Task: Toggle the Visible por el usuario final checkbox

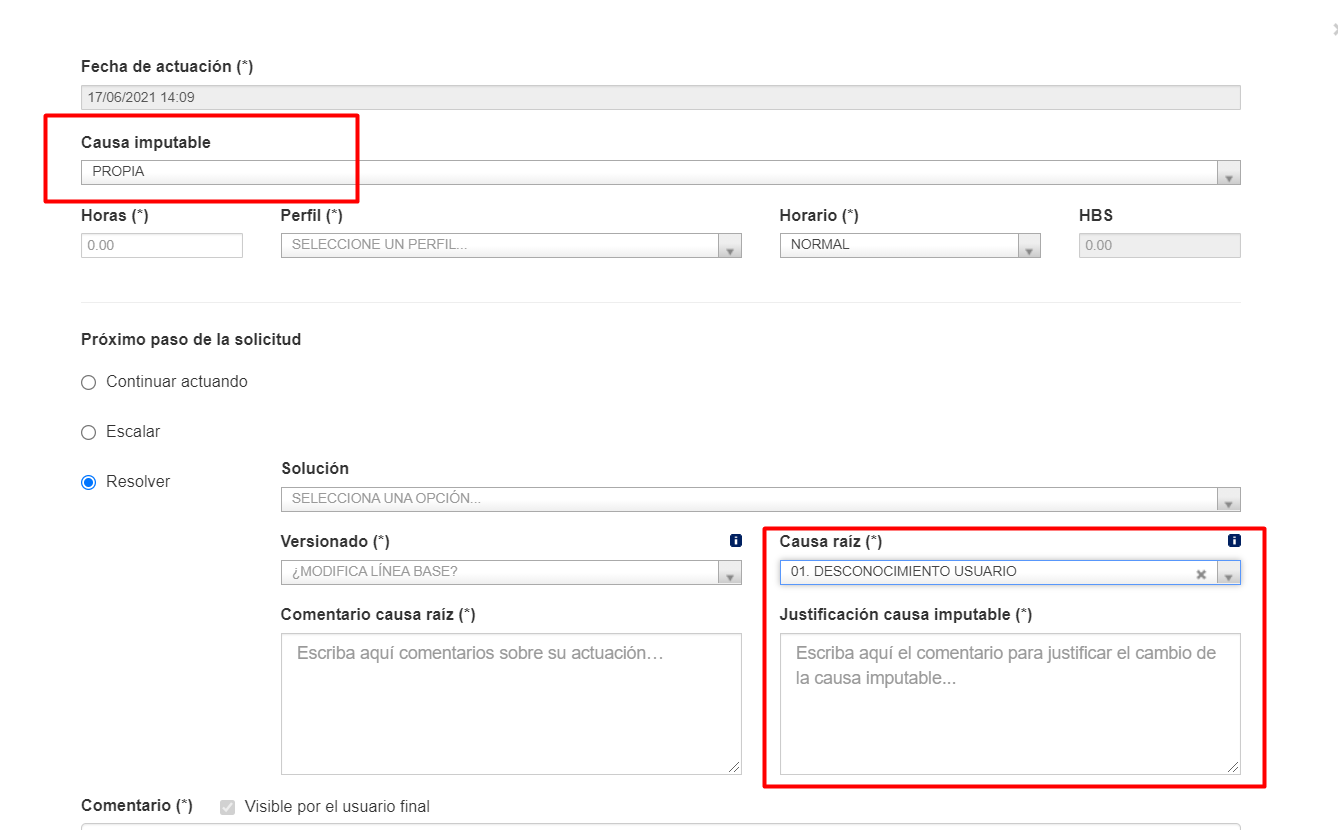Action: [x=227, y=807]
